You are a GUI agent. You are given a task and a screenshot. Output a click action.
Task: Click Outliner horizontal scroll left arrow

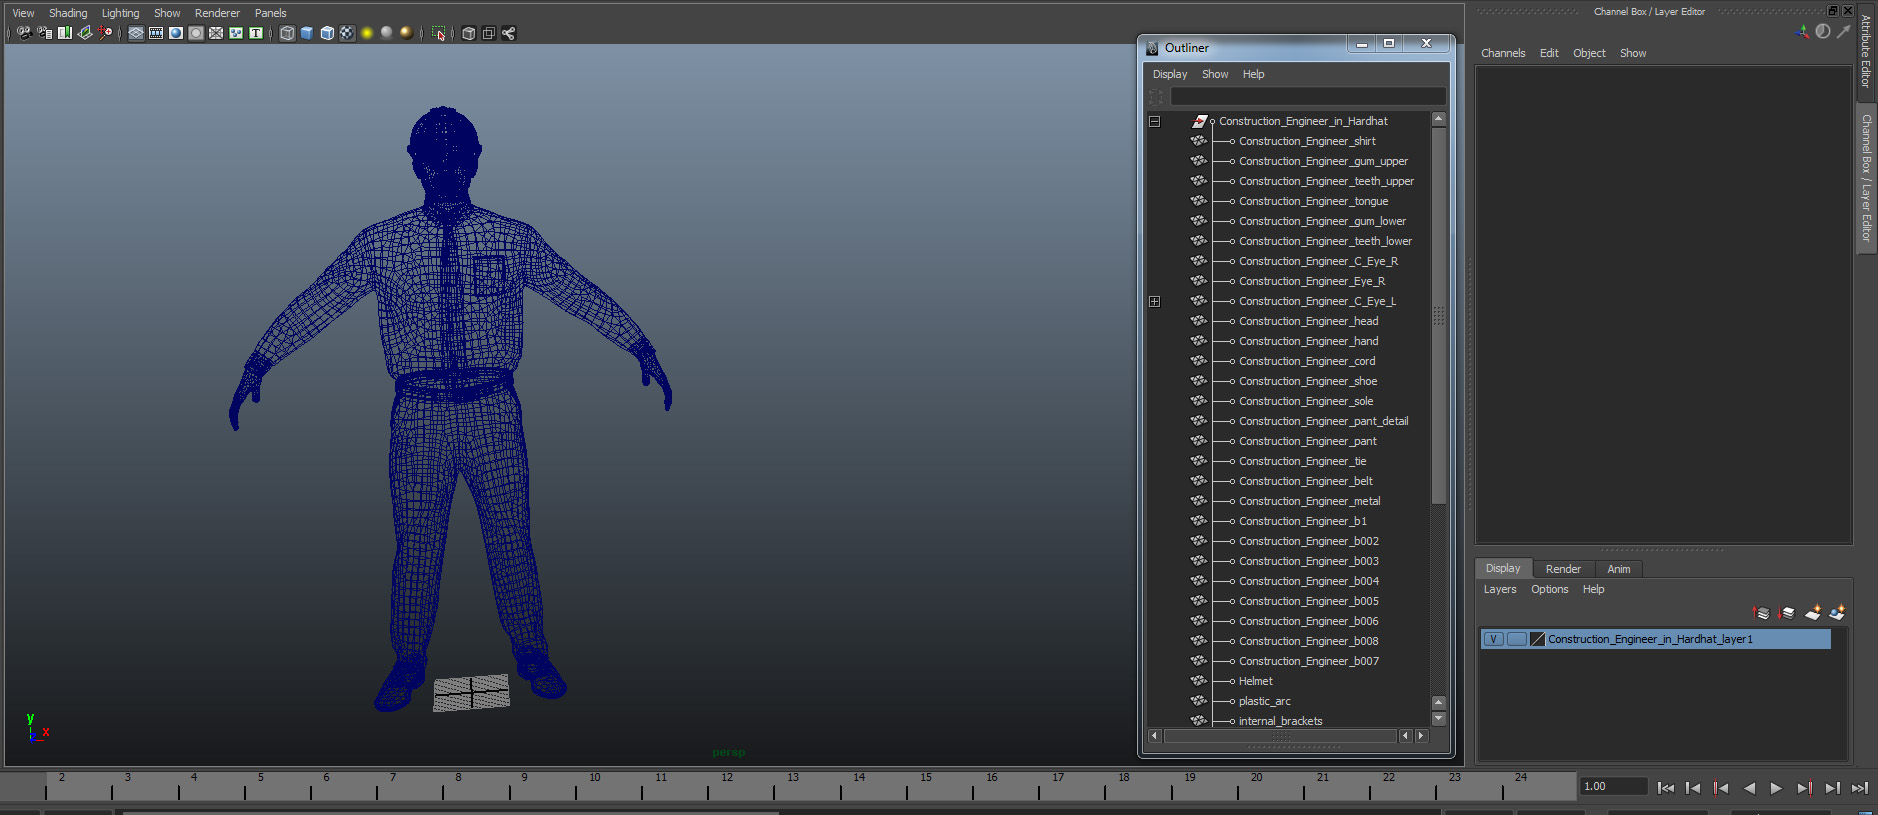point(1154,736)
